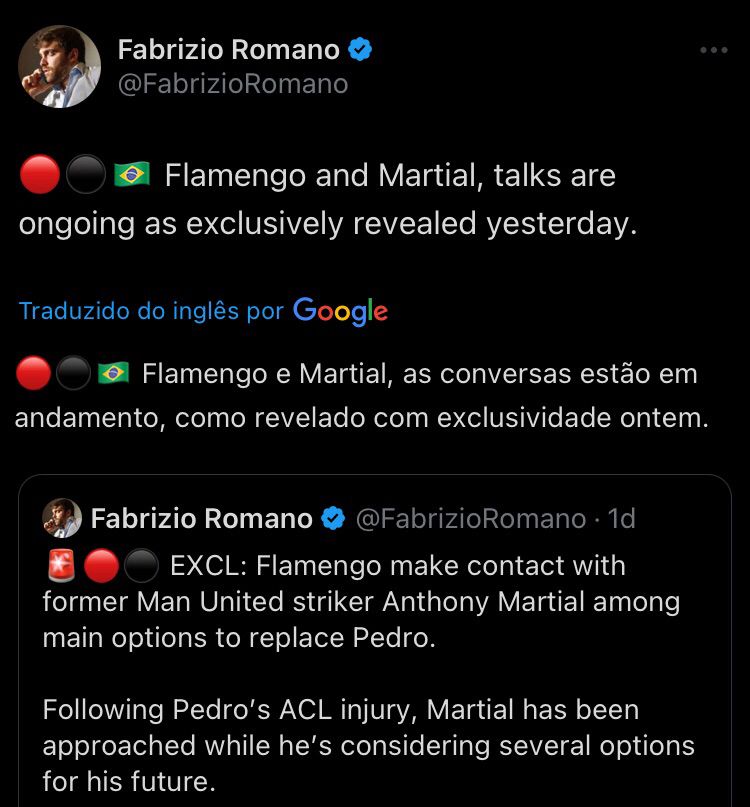Viewport: 750px width, 807px height.
Task: Click the Fabrizio Romano name in the quoted tweet
Action: (201, 518)
